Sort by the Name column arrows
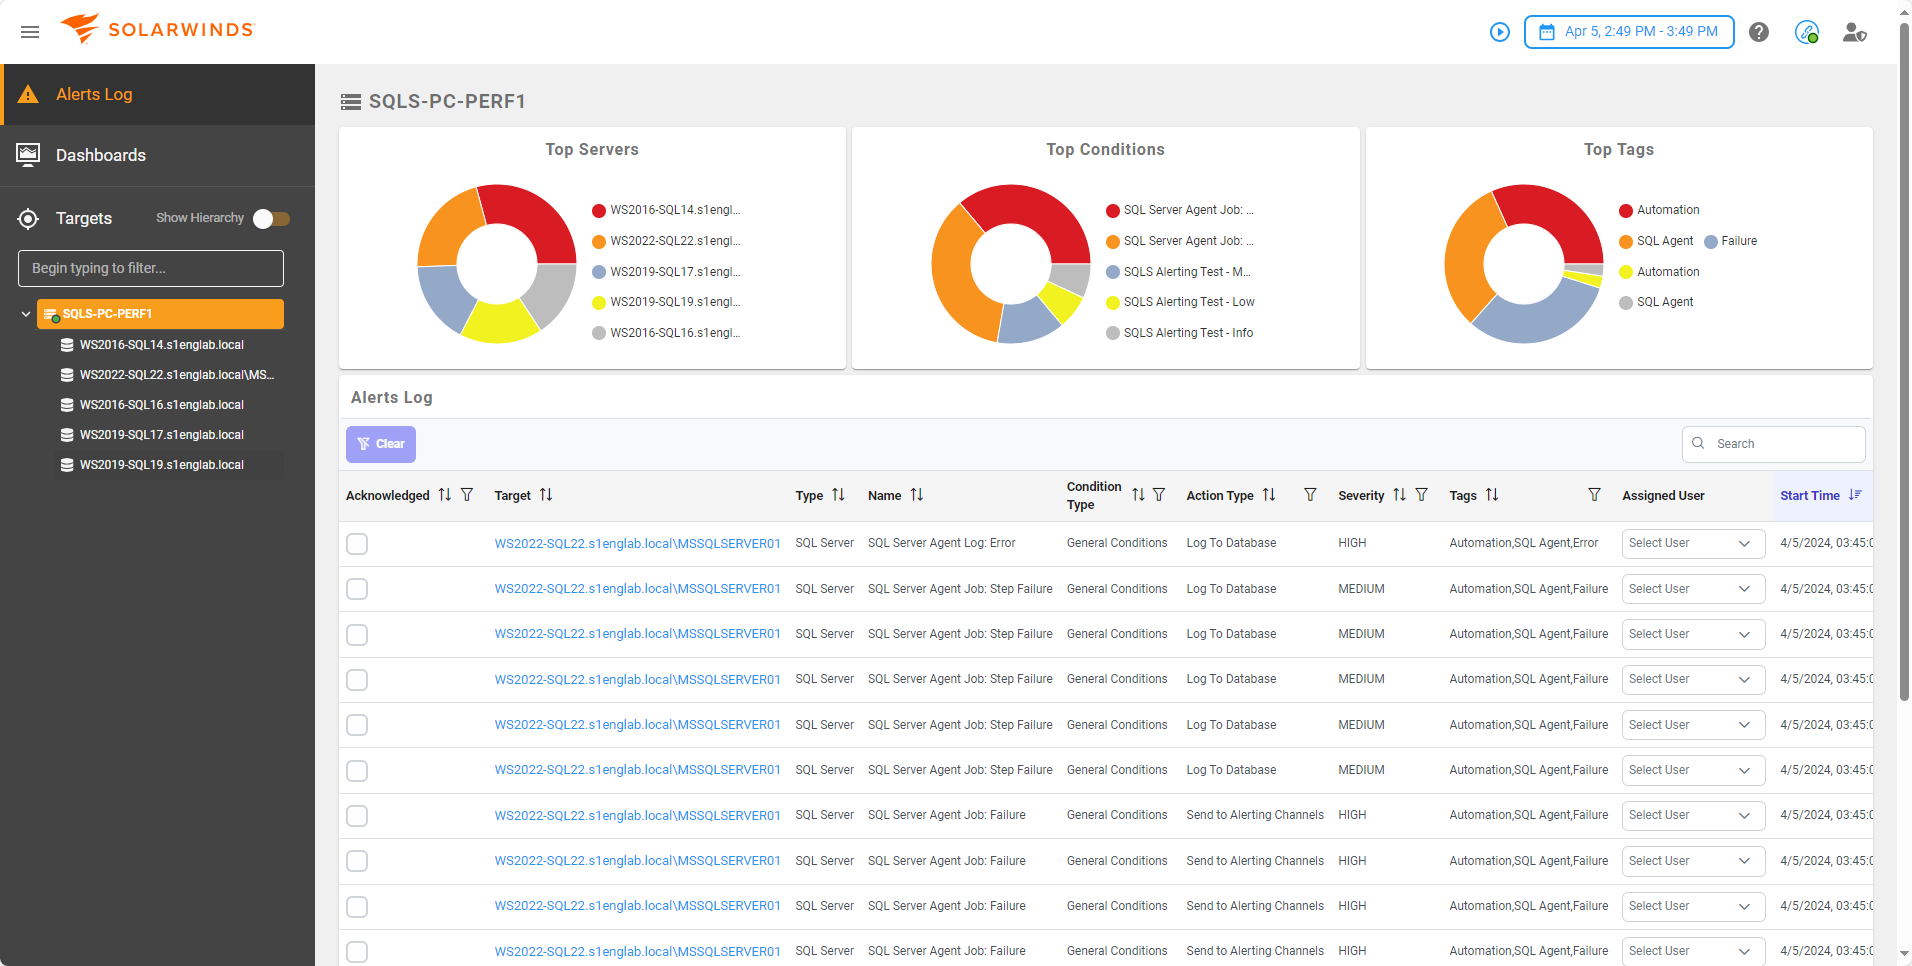Screen dimensions: 1912x966 [x=916, y=495]
